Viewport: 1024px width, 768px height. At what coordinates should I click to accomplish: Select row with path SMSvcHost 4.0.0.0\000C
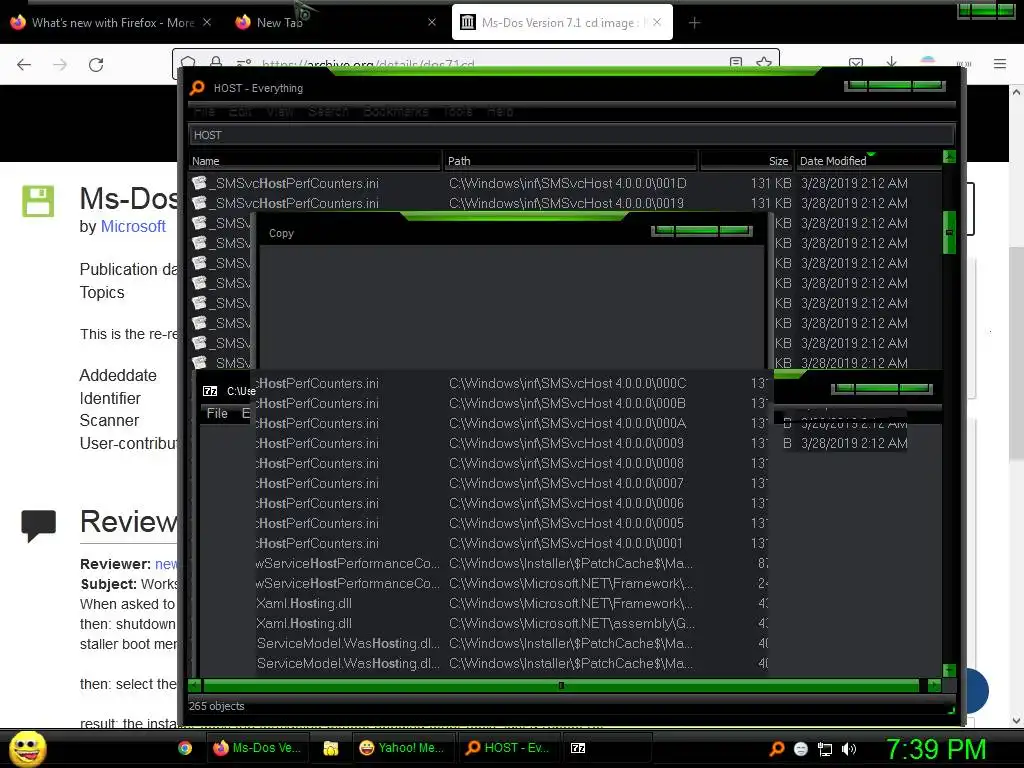tap(511, 383)
